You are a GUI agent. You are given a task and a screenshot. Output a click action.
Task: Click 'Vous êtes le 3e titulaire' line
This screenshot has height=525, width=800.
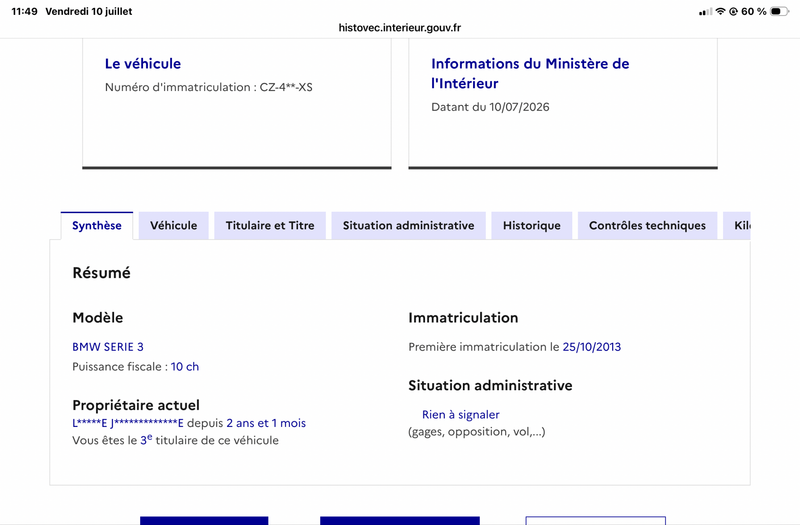pyautogui.click(x=176, y=440)
